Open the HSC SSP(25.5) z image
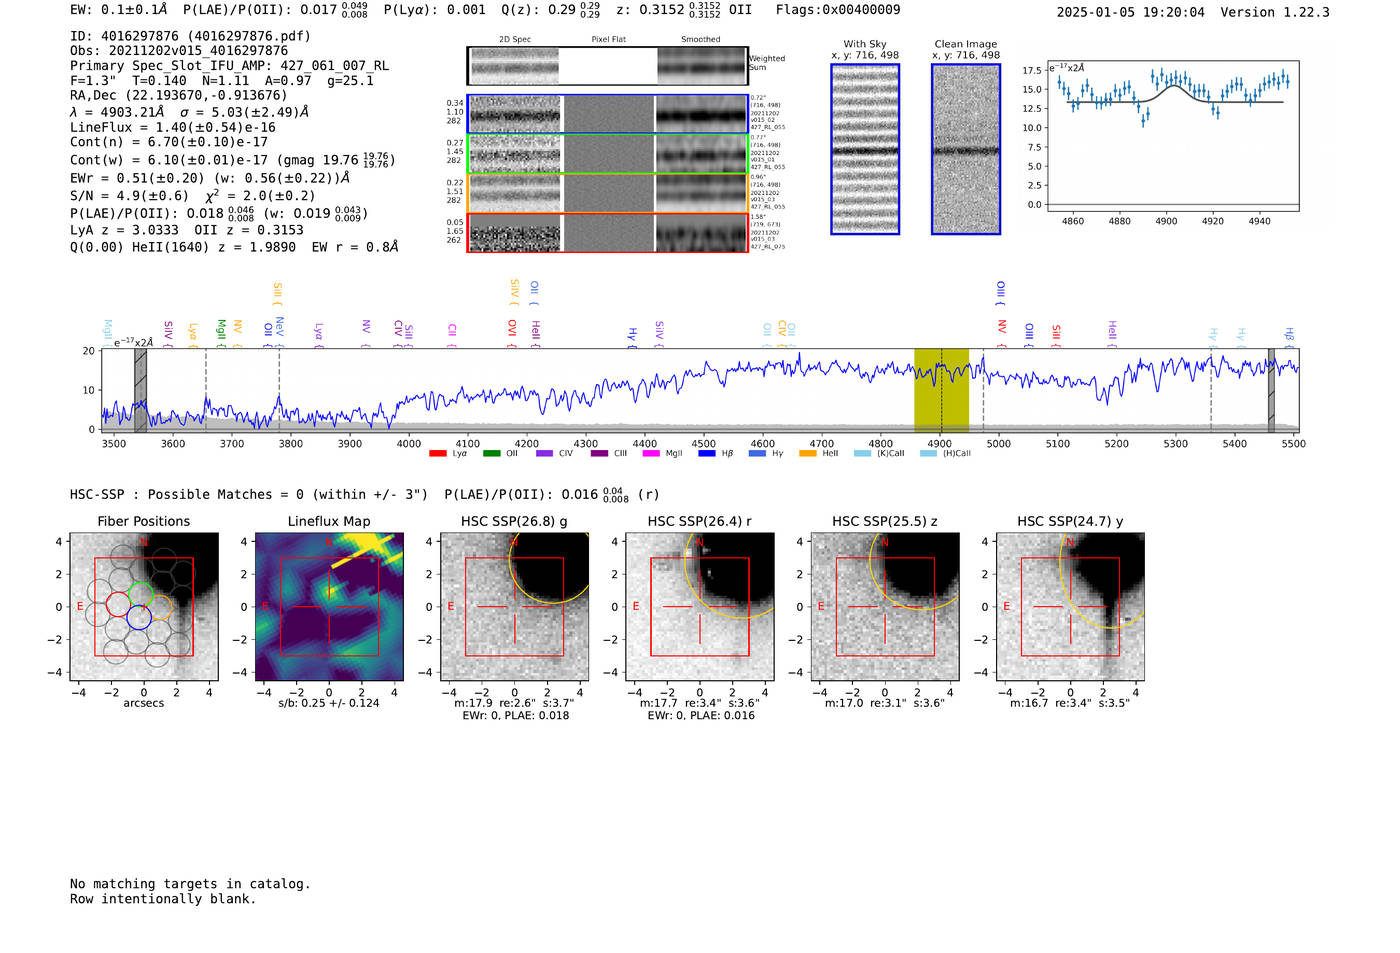 (885, 607)
